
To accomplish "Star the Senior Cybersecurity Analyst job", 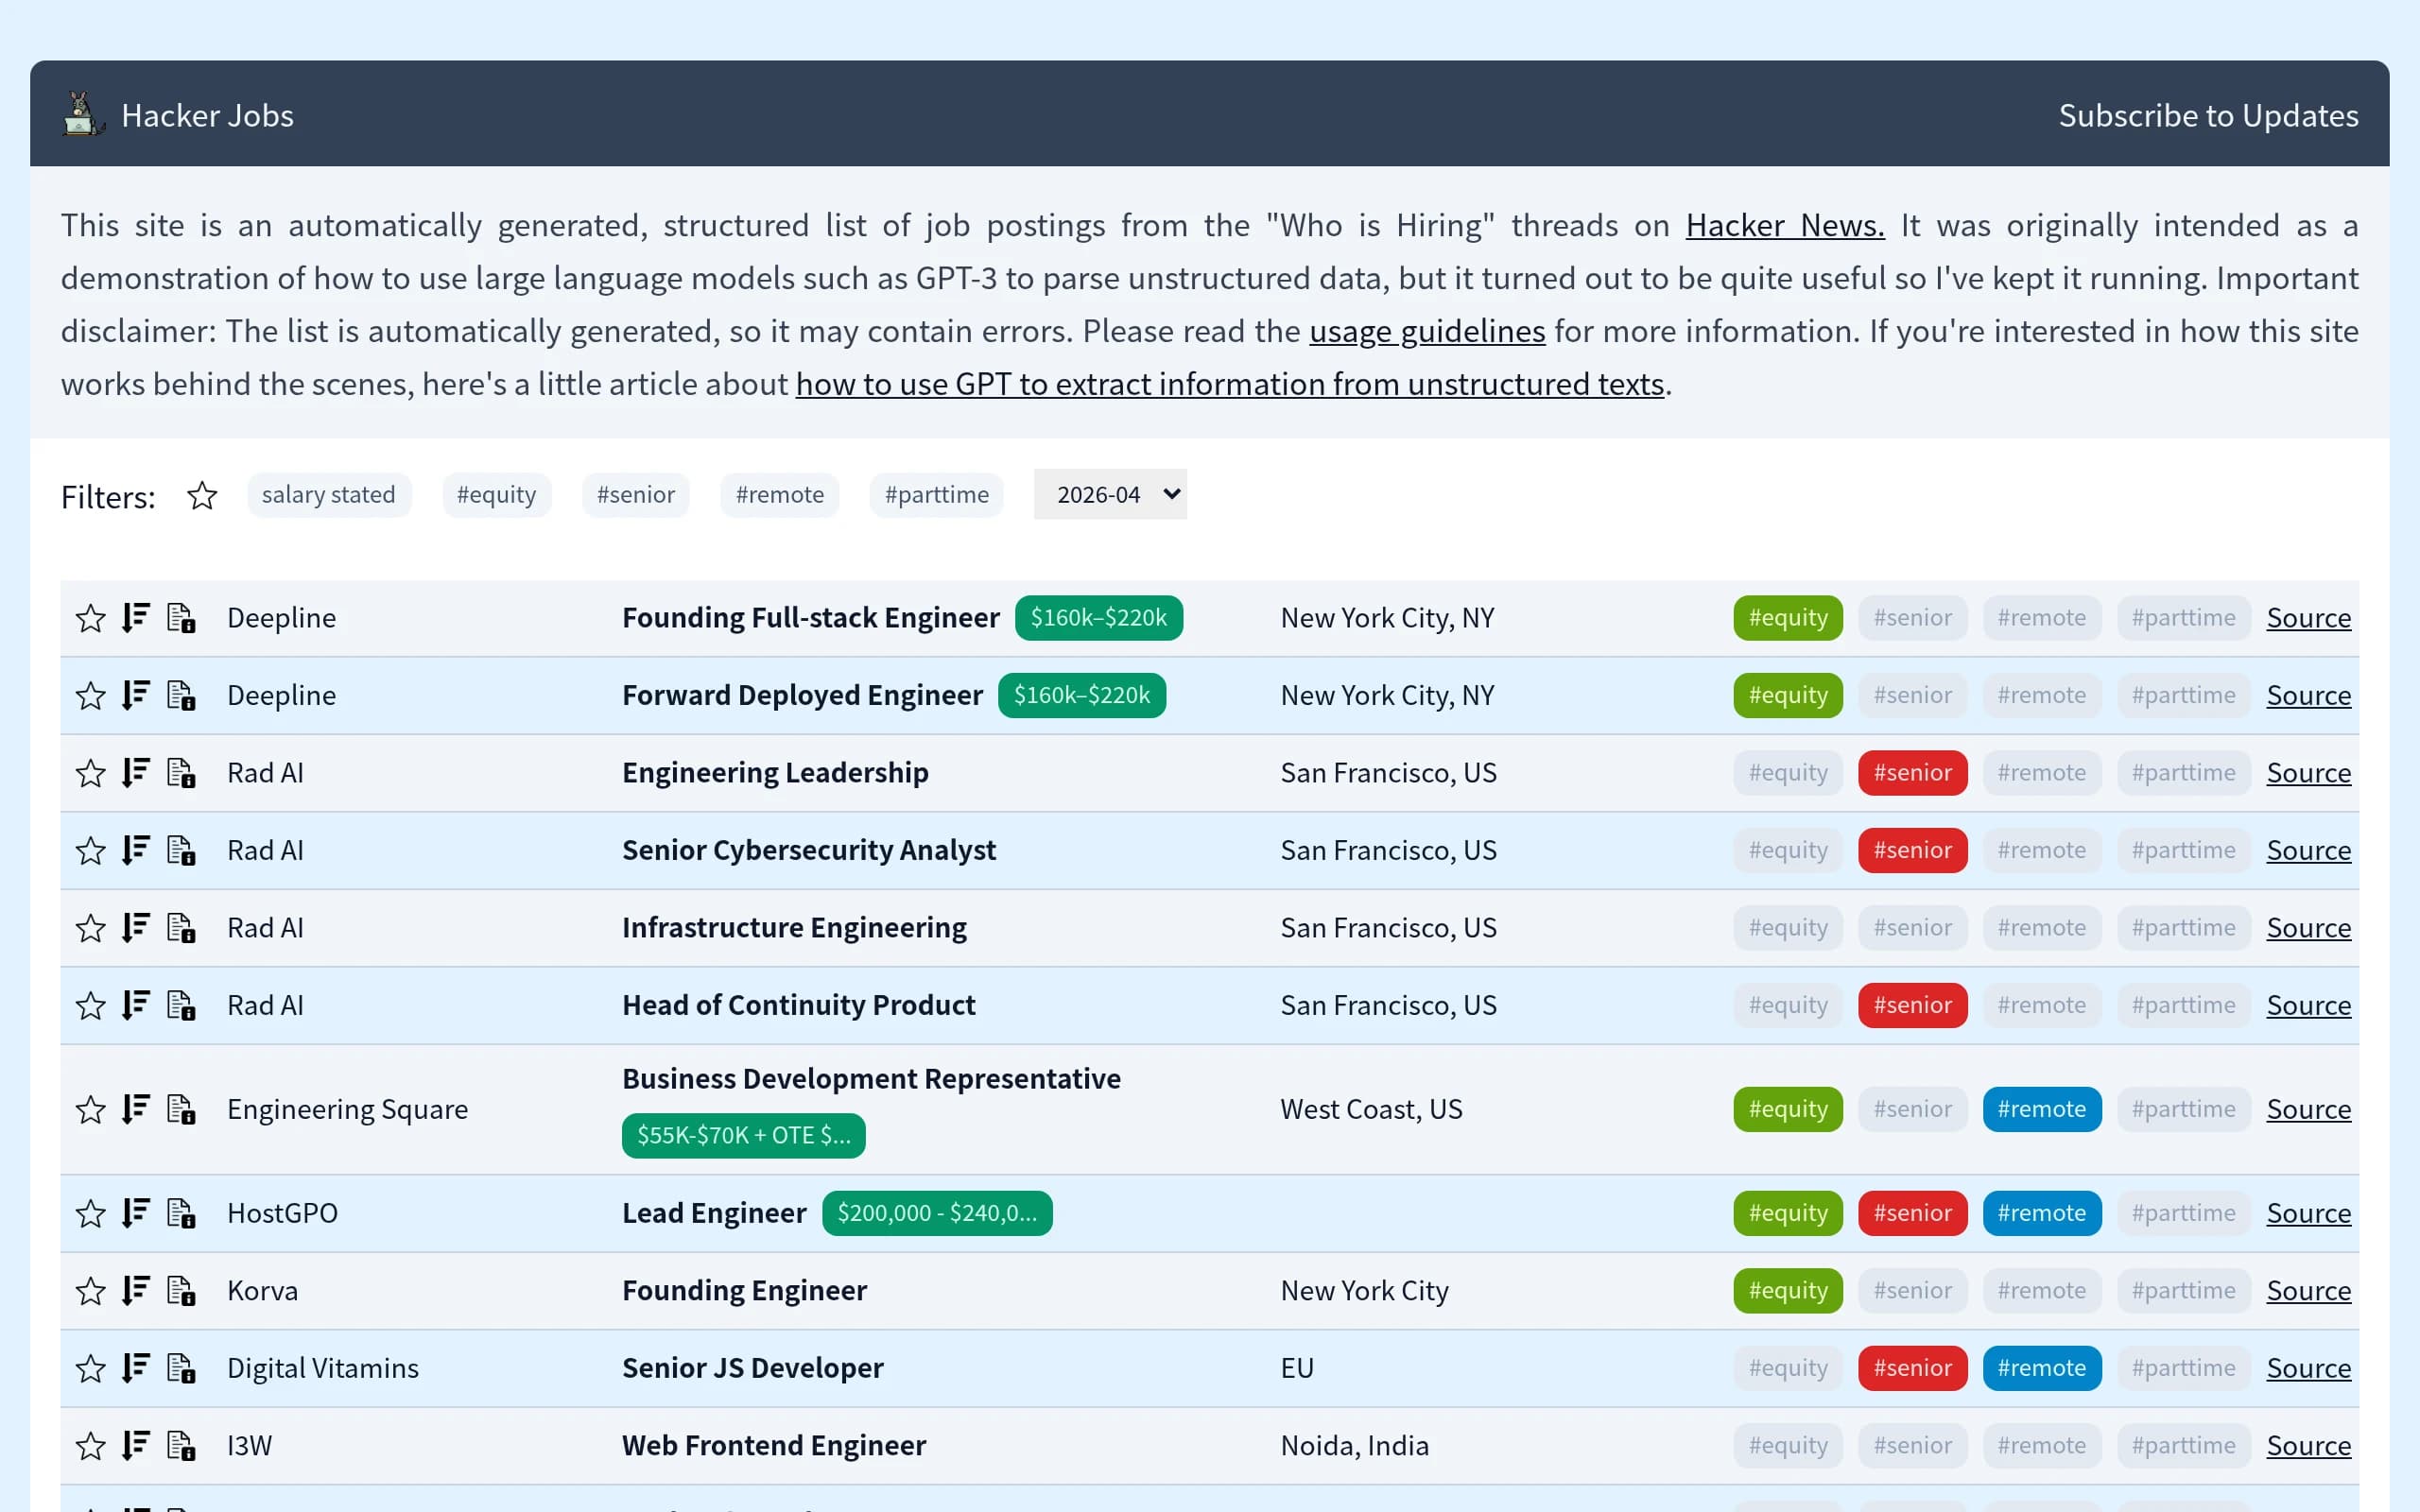I will 91,850.
